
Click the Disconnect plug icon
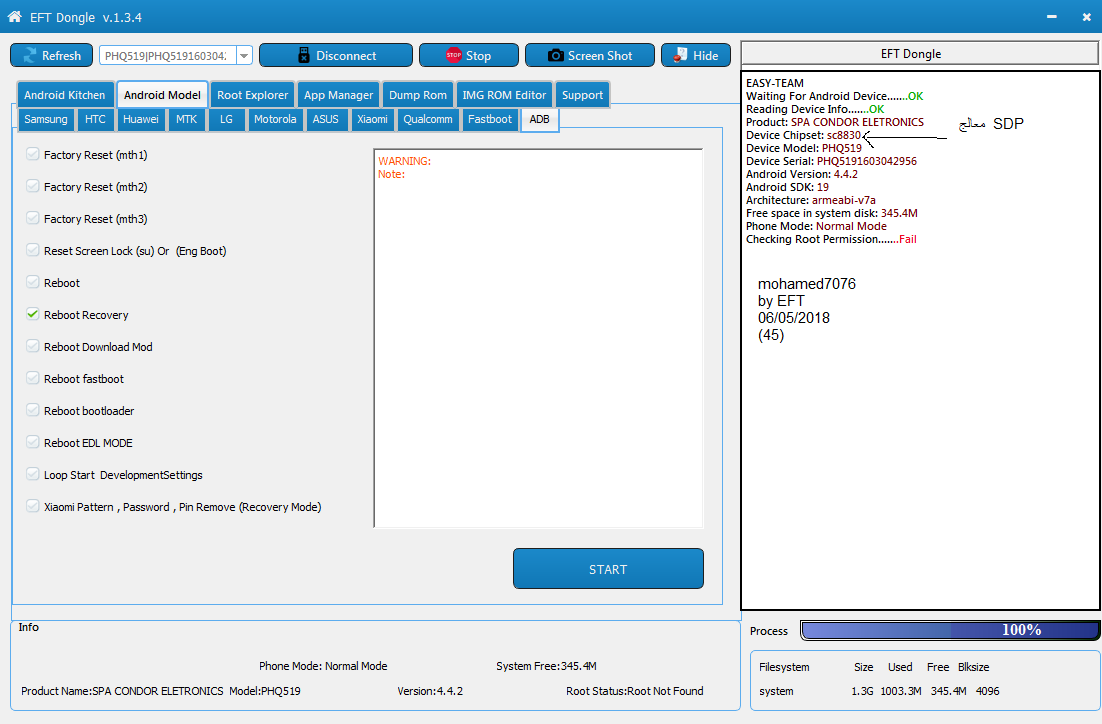pos(304,56)
